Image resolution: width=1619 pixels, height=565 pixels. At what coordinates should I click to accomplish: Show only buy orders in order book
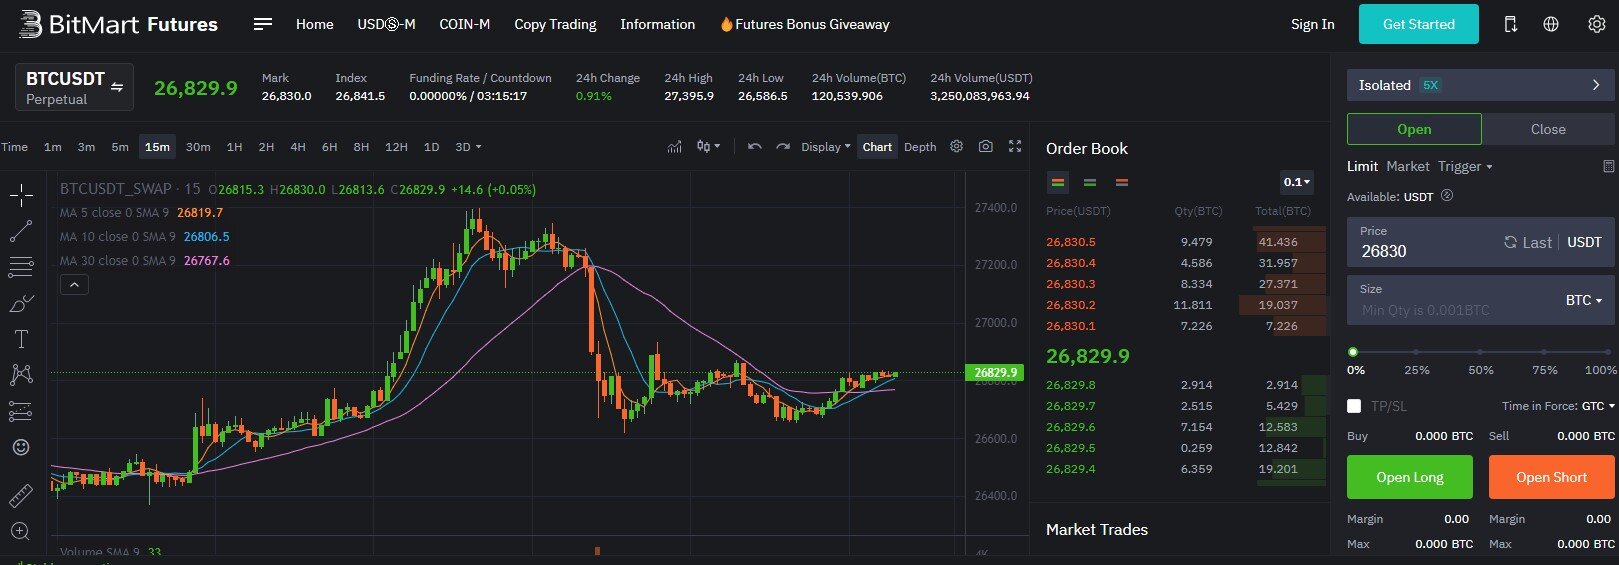point(1090,183)
